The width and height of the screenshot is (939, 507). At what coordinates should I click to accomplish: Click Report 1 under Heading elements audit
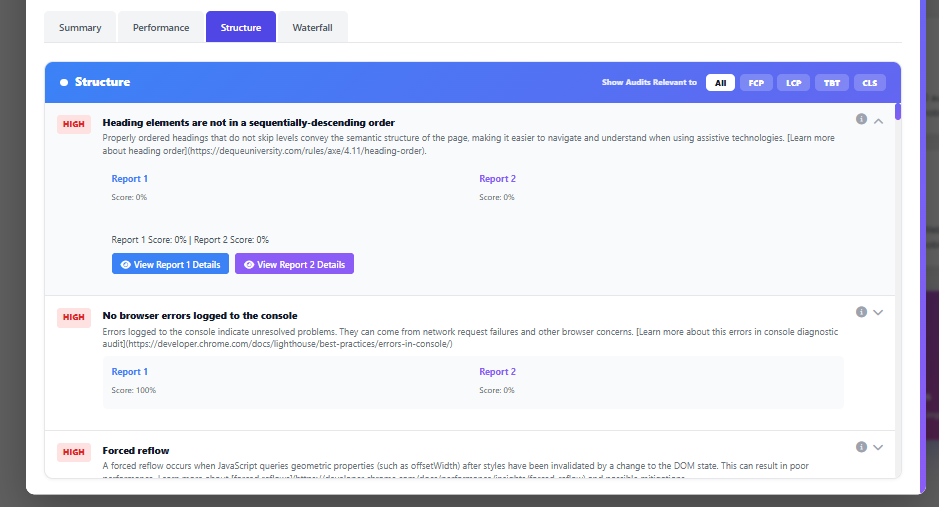[x=129, y=178]
